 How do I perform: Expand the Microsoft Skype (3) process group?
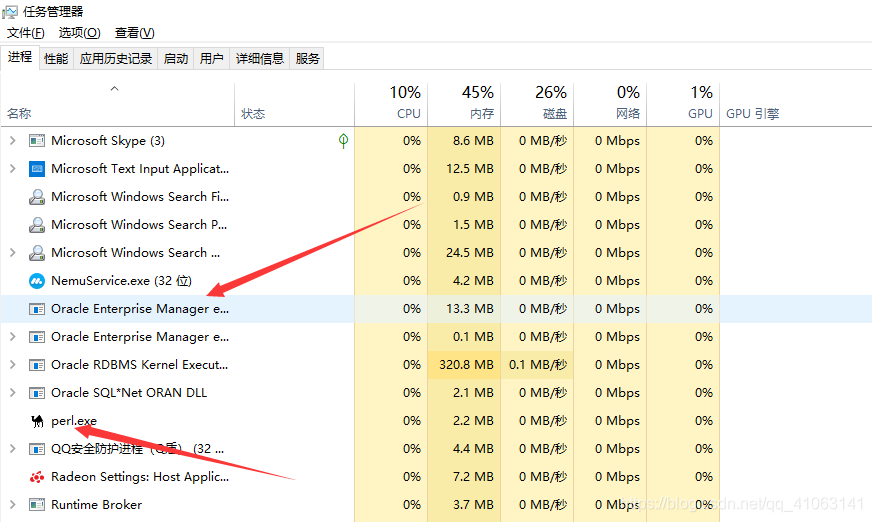(12, 141)
